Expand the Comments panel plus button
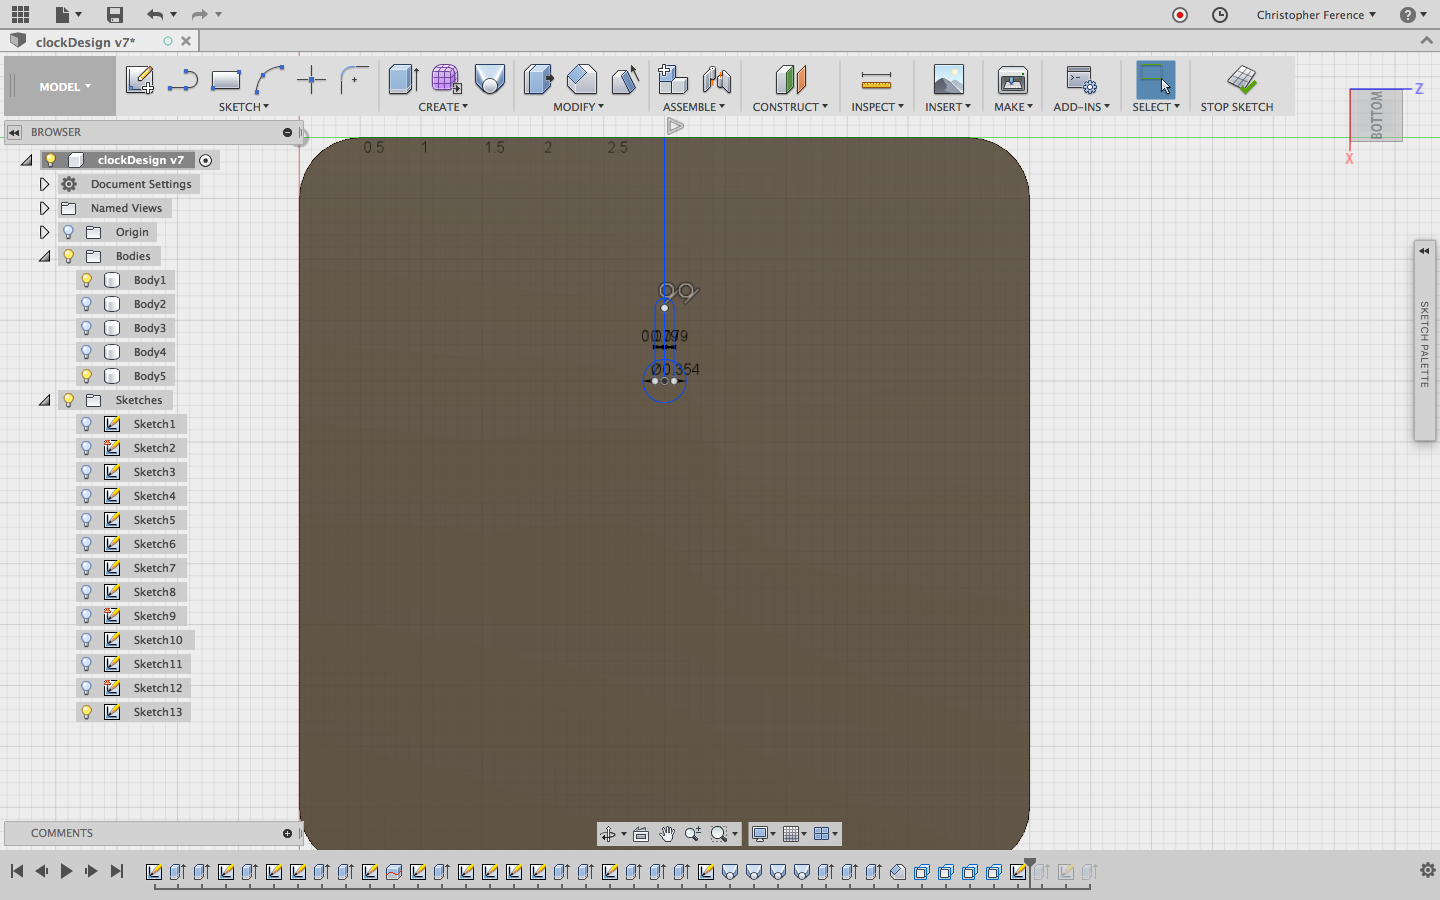The height and width of the screenshot is (900, 1440). pyautogui.click(x=287, y=833)
